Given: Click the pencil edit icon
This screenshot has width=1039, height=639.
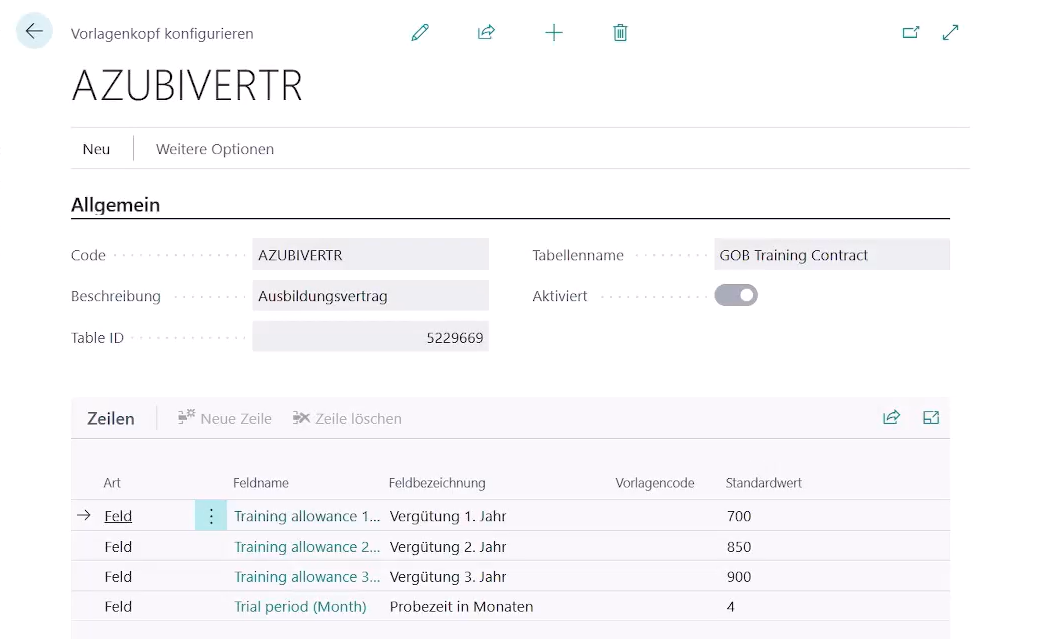Looking at the screenshot, I should pos(420,33).
